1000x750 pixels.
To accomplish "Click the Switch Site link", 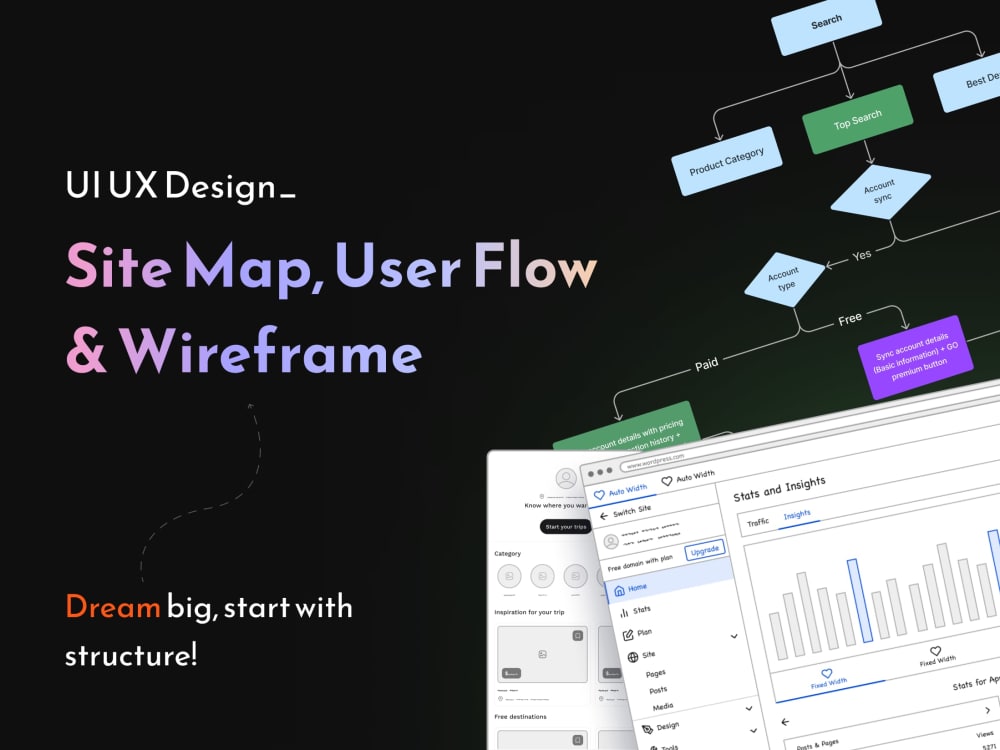I will point(632,511).
